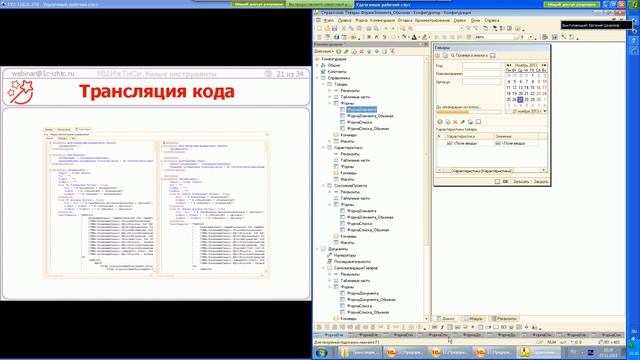Open the Конфигурация menu
The width and height of the screenshot is (640, 360).
point(382,20)
